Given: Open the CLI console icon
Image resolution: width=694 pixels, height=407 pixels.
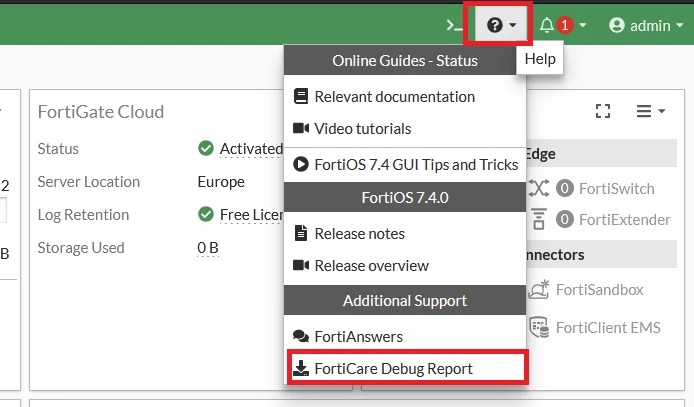Looking at the screenshot, I should tap(455, 25).
